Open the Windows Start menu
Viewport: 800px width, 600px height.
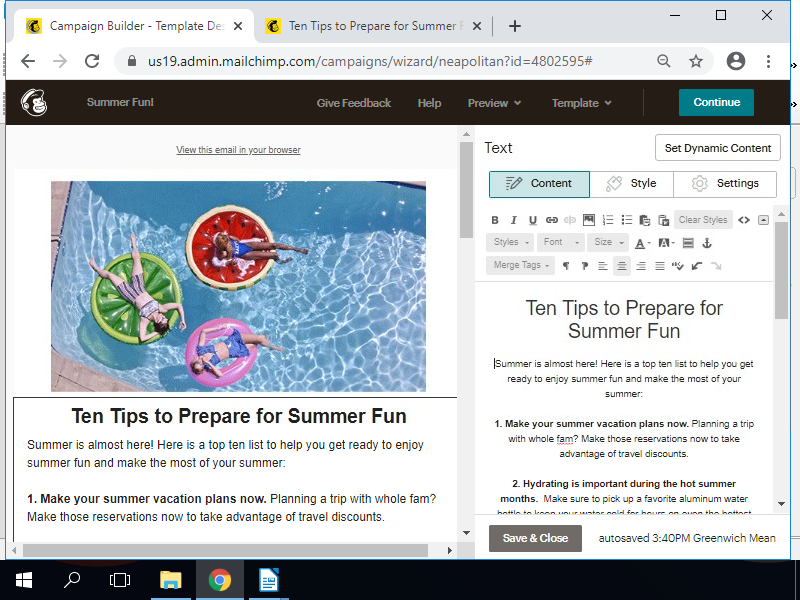pyautogui.click(x=24, y=580)
